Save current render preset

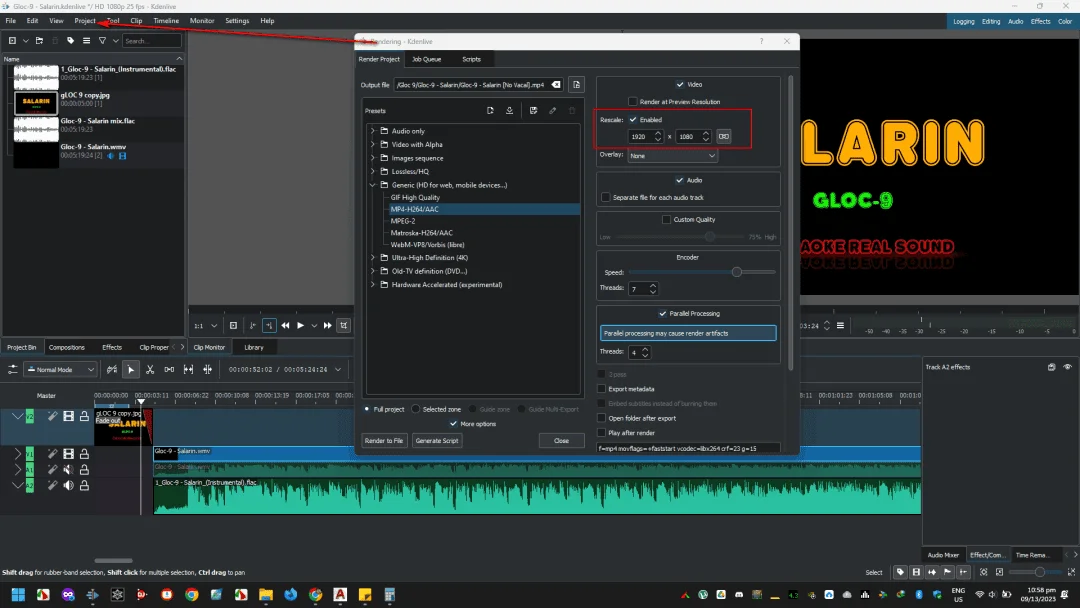(533, 110)
